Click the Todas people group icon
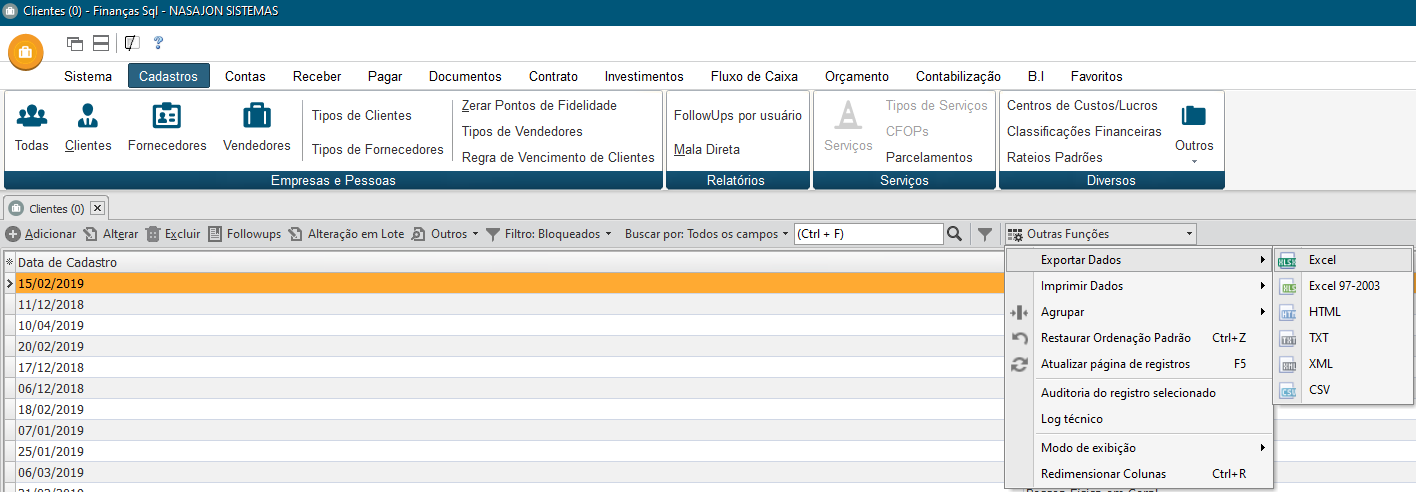The height and width of the screenshot is (492, 1416). tap(32, 116)
